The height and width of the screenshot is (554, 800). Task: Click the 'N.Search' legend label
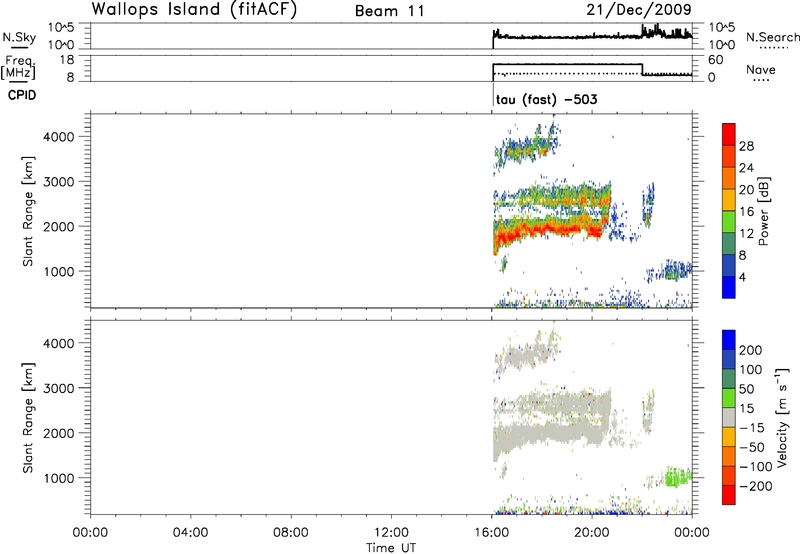(x=773, y=37)
